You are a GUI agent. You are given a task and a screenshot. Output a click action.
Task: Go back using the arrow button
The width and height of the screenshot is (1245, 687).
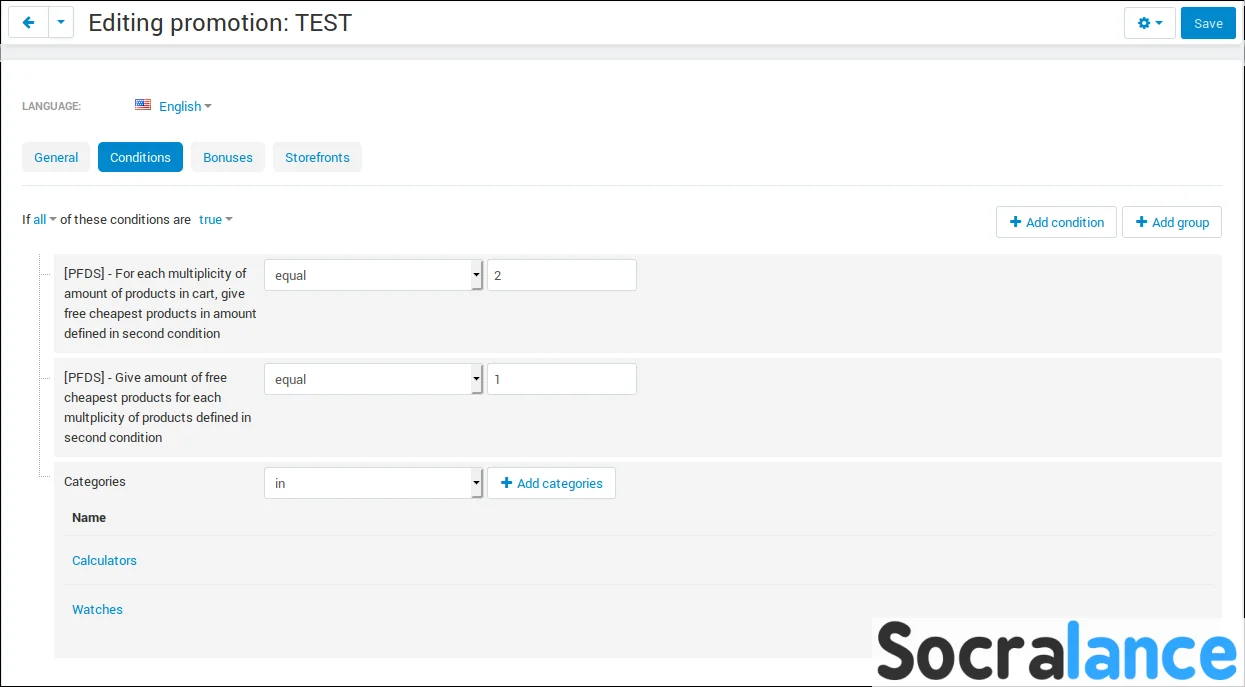point(28,23)
